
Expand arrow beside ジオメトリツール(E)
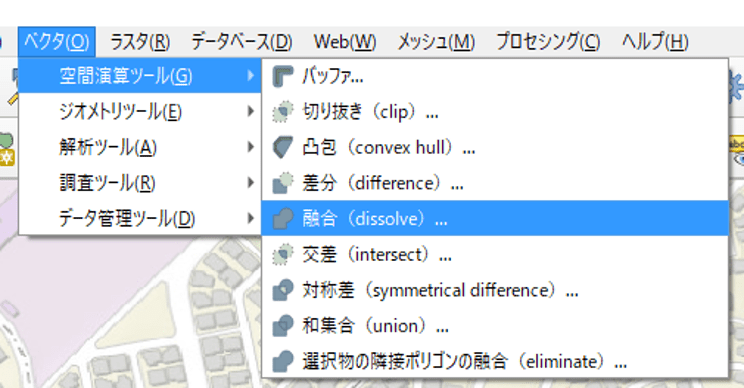(251, 111)
